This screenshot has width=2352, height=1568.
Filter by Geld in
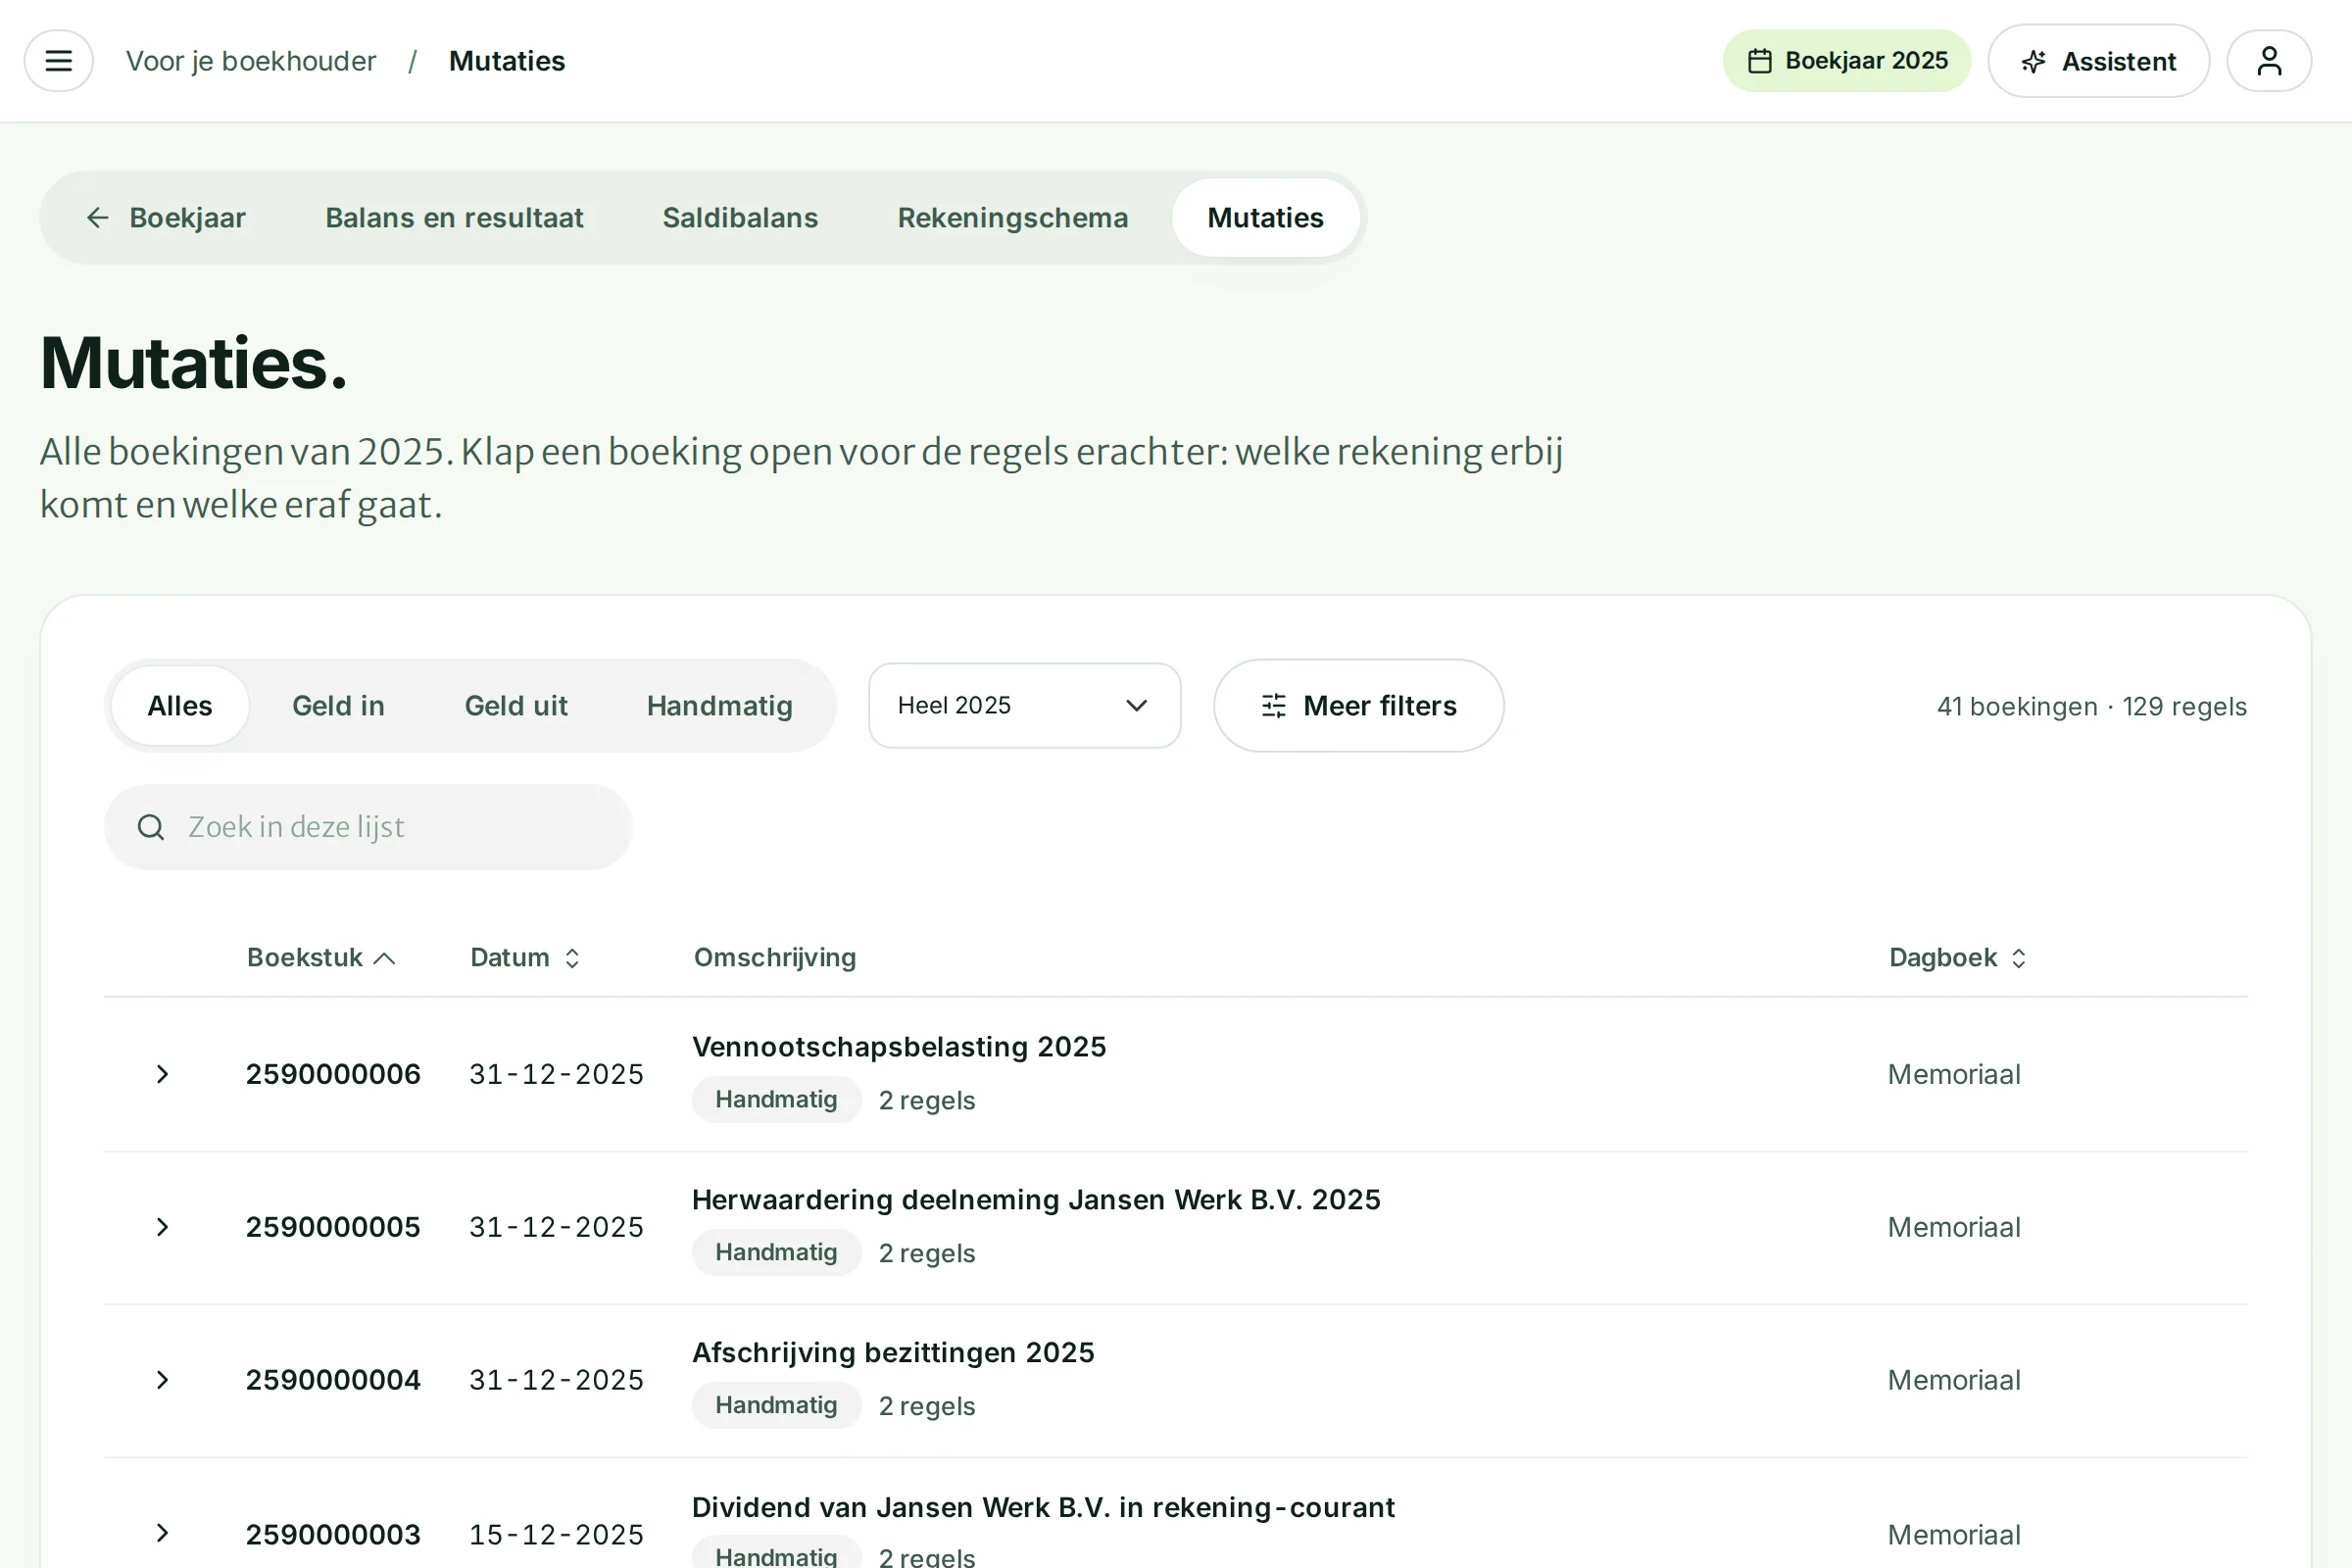tap(338, 706)
